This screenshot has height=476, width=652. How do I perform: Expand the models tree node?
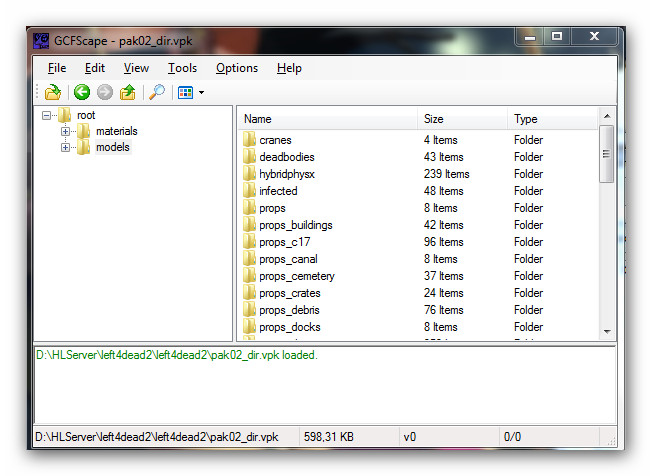coord(65,147)
